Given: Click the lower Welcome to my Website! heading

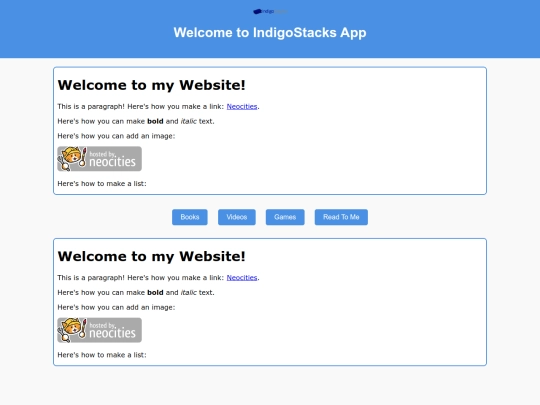Looking at the screenshot, I should coord(152,256).
